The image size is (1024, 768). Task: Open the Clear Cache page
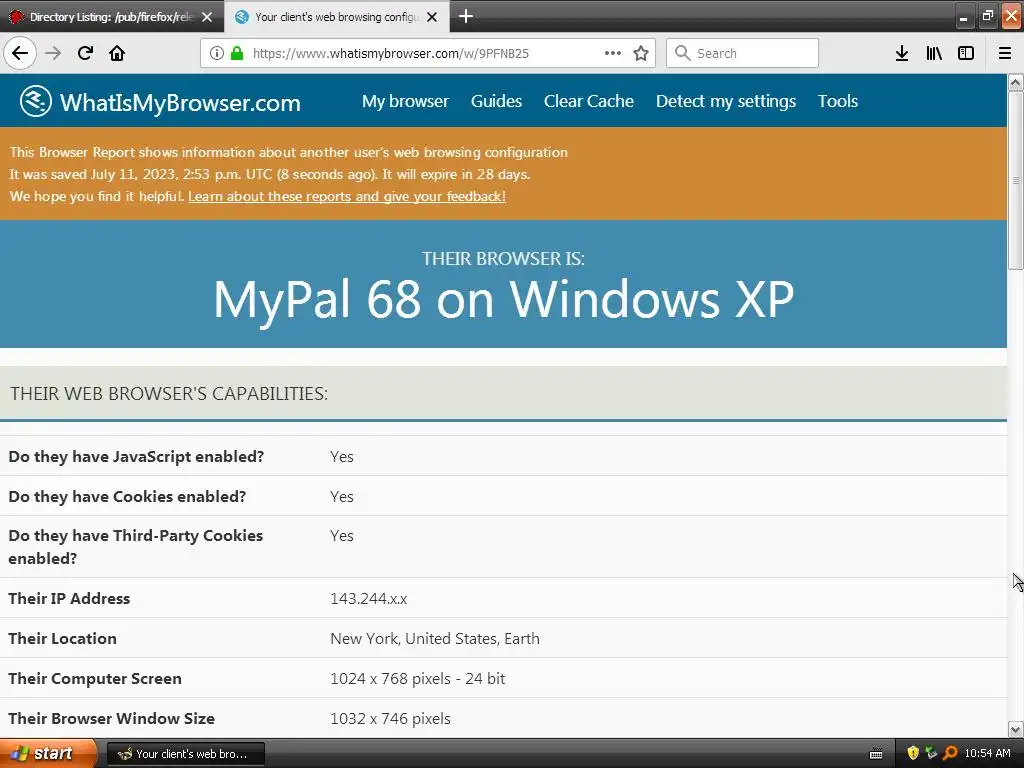(x=589, y=101)
